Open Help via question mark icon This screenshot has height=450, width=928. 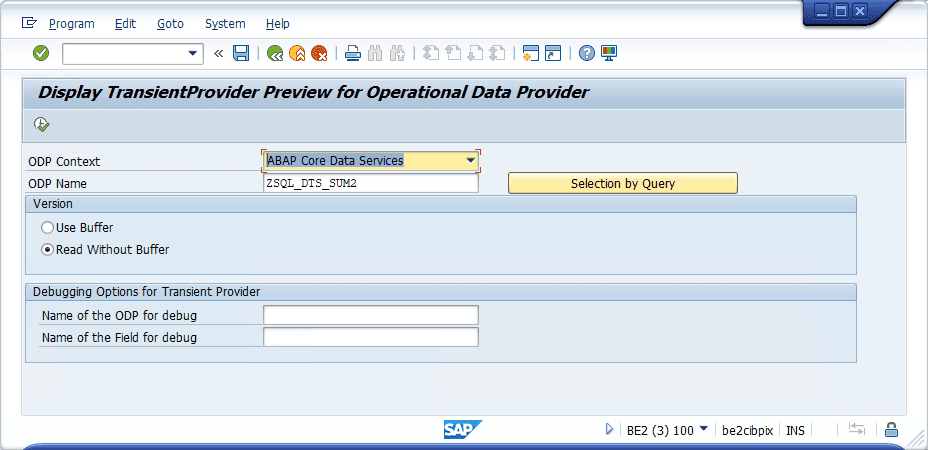[x=587, y=53]
